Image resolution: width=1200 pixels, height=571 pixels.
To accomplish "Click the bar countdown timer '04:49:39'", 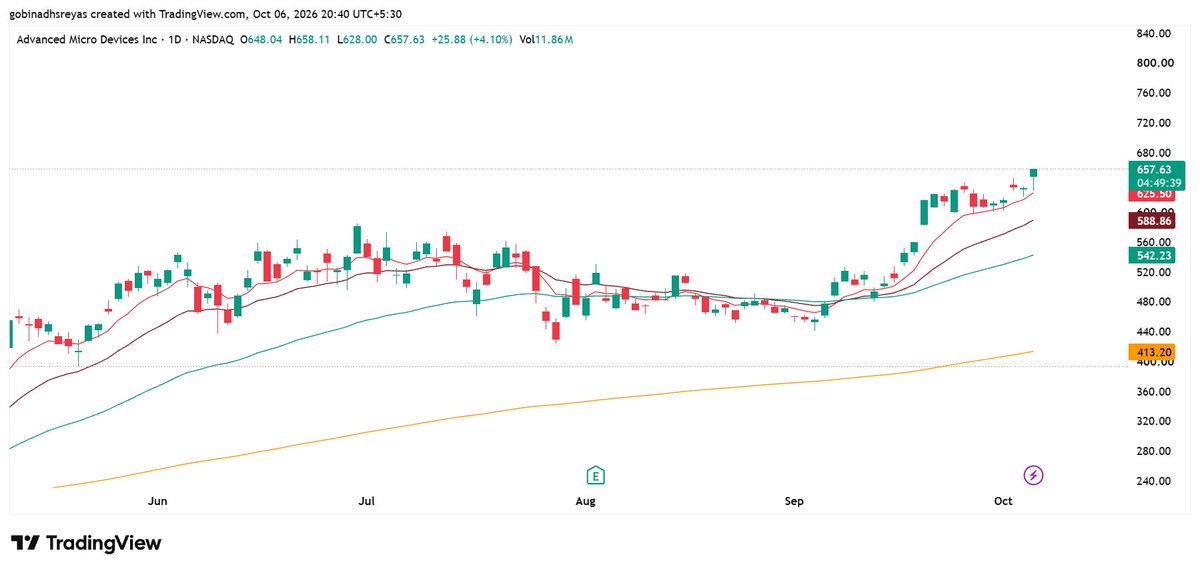I will point(1157,183).
